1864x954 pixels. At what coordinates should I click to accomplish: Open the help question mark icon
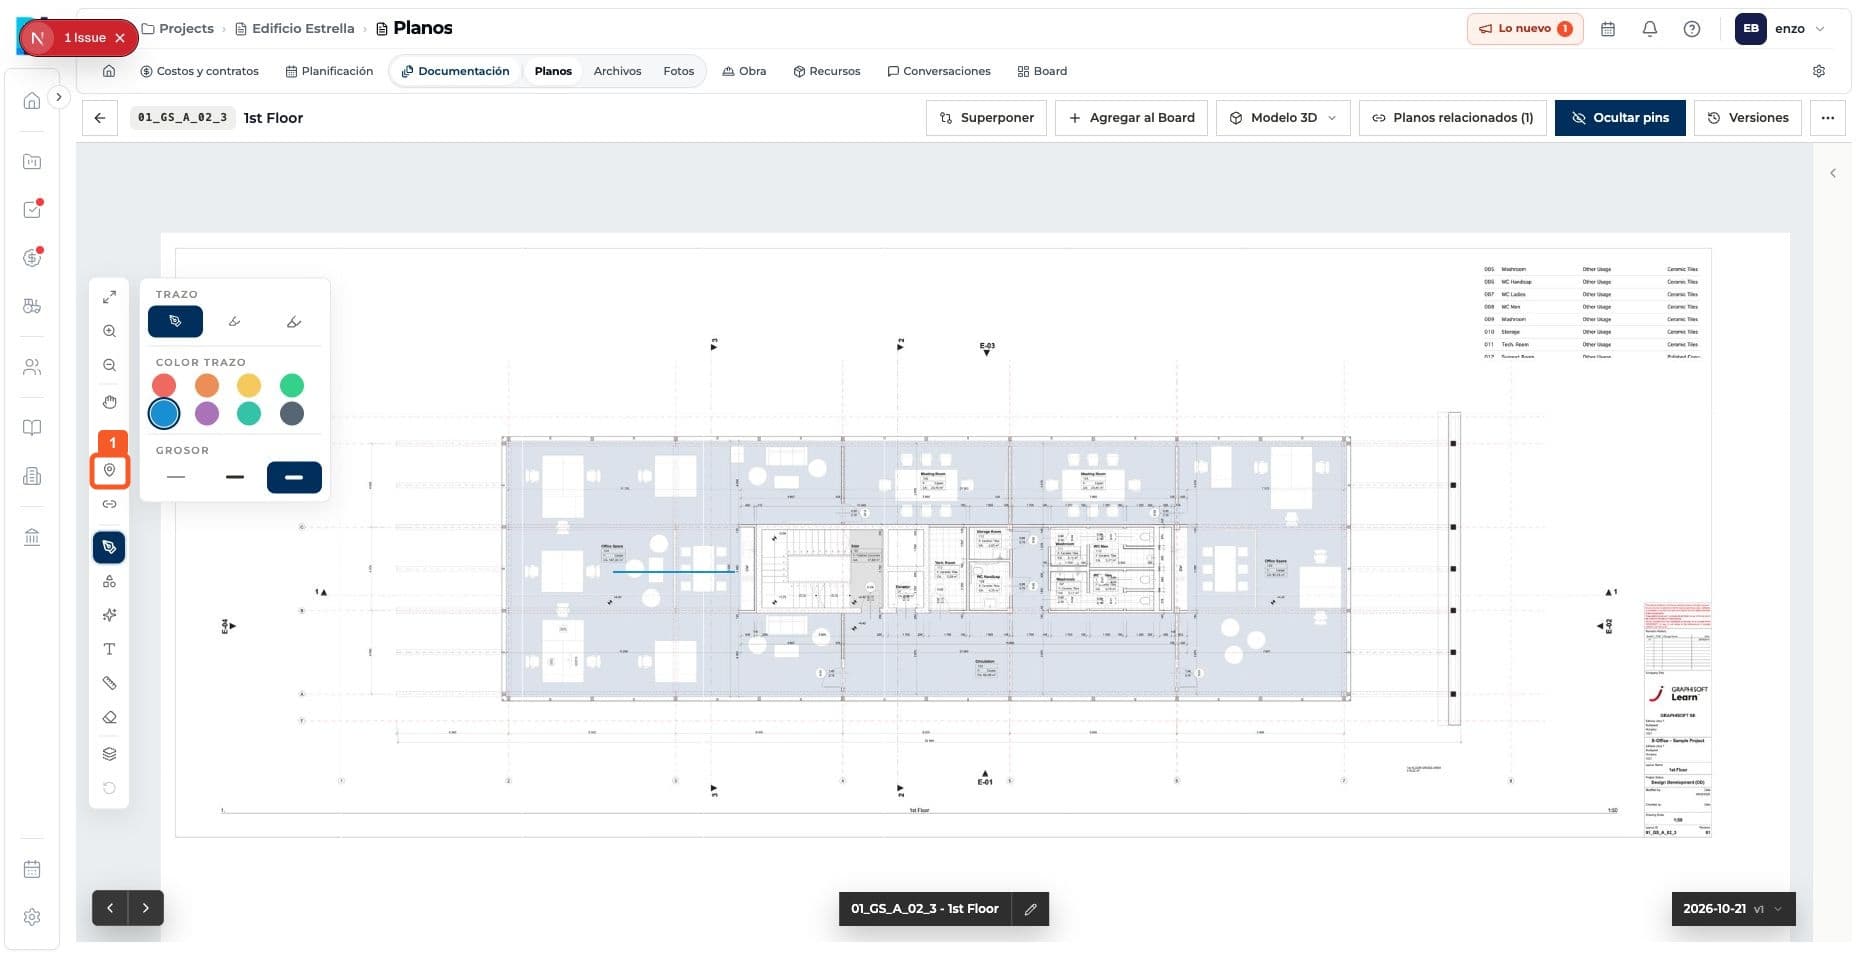(x=1692, y=29)
